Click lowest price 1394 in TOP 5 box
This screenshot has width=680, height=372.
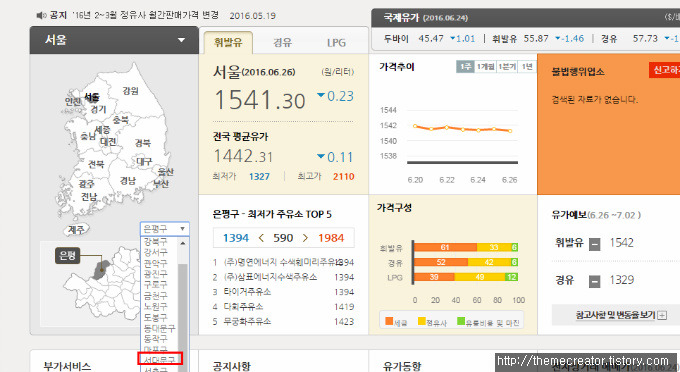coord(236,238)
